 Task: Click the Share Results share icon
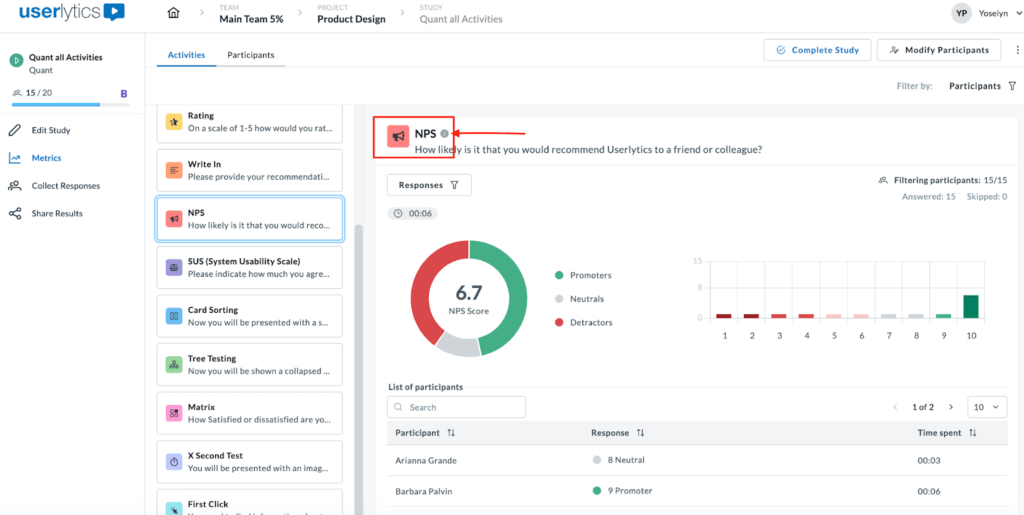(x=14, y=213)
